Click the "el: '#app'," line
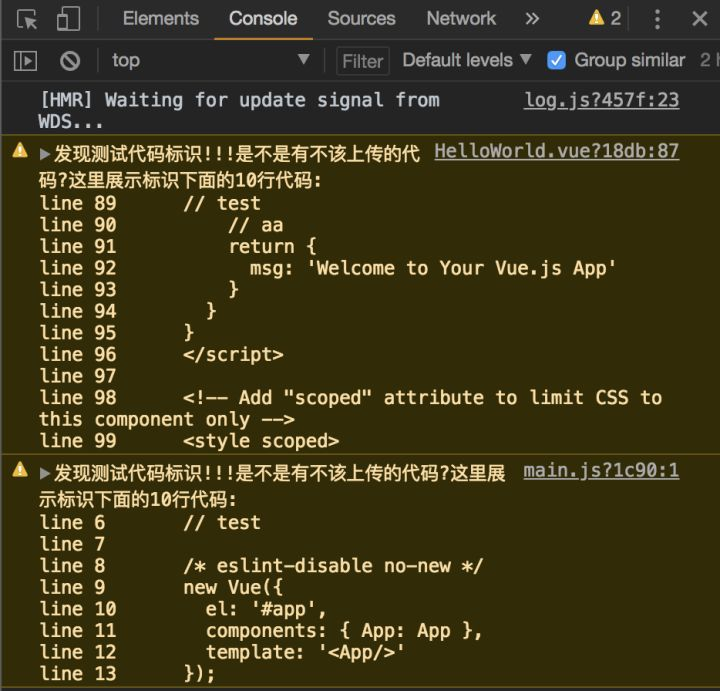 point(266,609)
